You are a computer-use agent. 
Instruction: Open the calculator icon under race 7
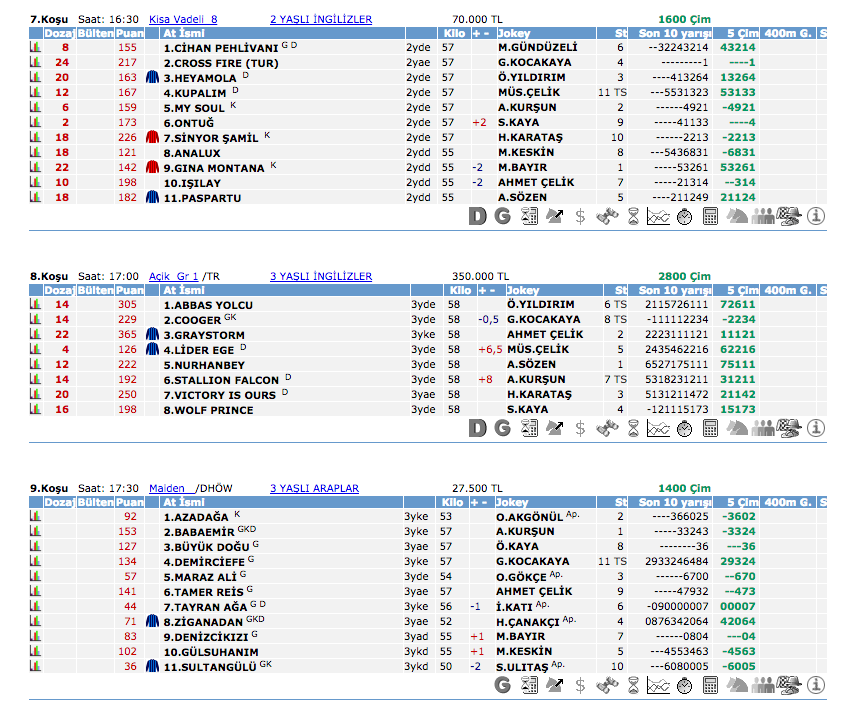711,216
